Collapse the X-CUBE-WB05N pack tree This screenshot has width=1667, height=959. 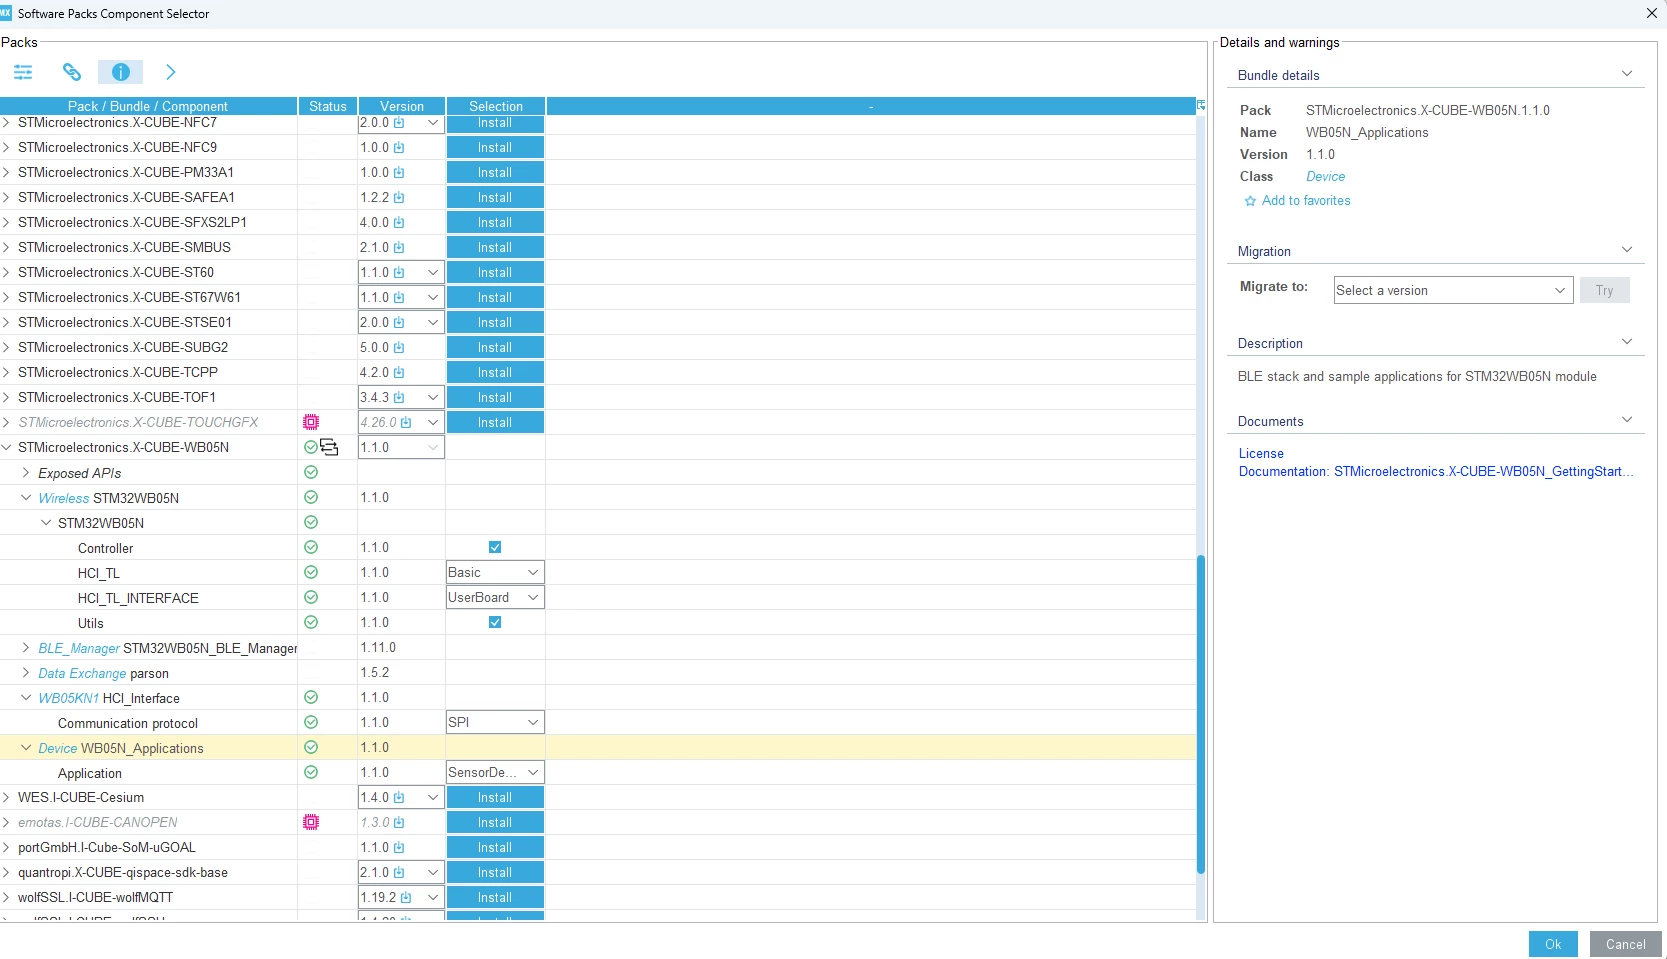click(7, 447)
